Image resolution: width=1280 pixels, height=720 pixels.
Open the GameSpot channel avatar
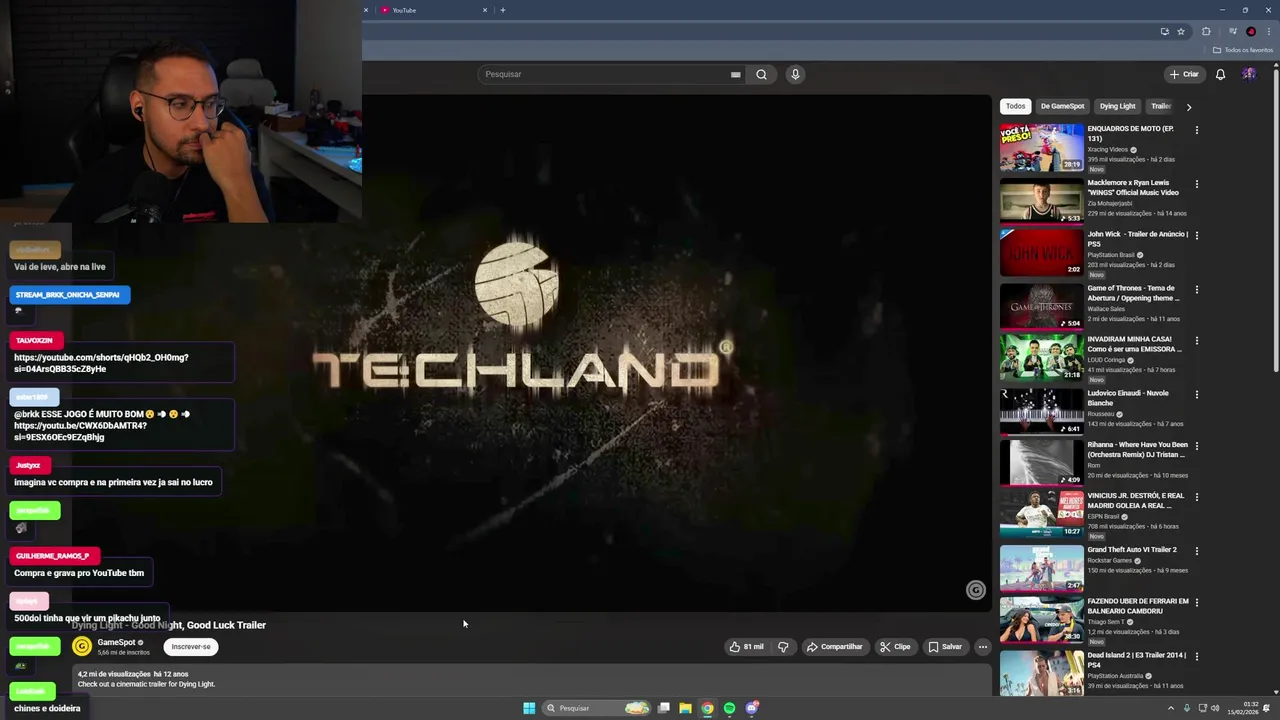[82, 647]
